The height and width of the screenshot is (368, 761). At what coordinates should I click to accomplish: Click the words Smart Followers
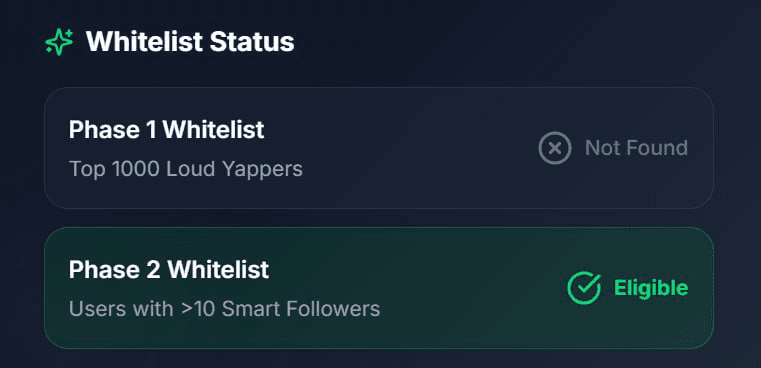point(301,309)
